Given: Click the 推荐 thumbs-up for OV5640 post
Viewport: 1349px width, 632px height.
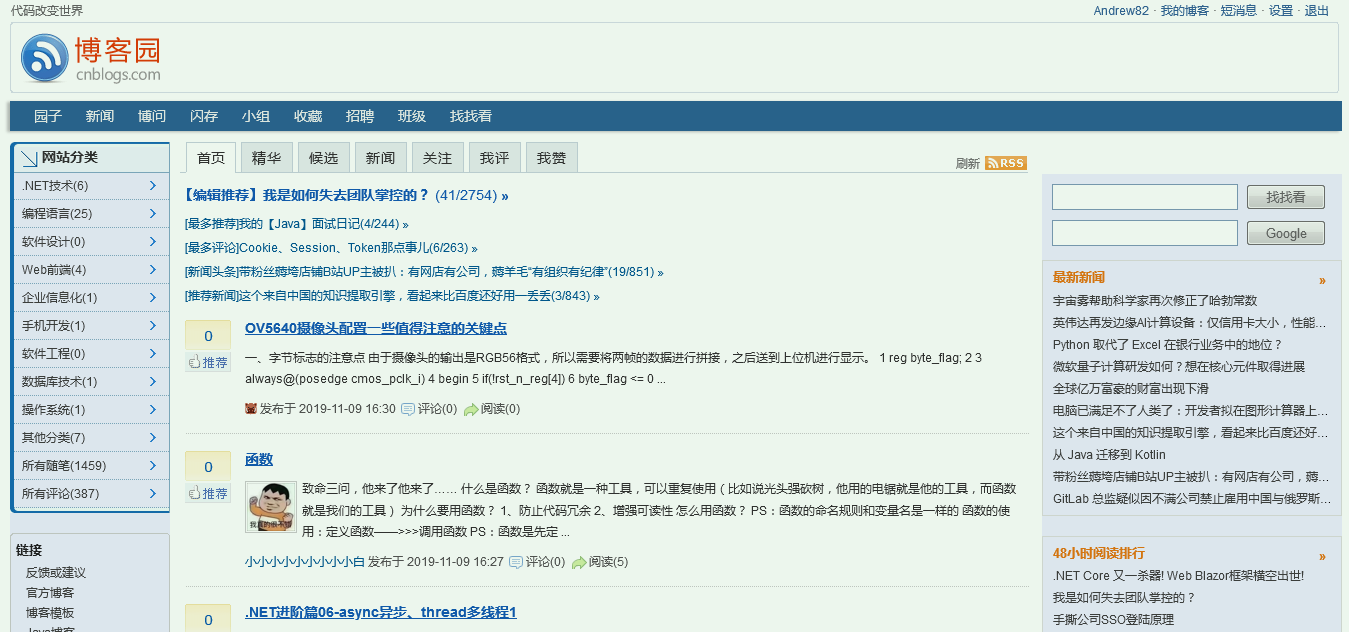Looking at the screenshot, I should pyautogui.click(x=208, y=362).
